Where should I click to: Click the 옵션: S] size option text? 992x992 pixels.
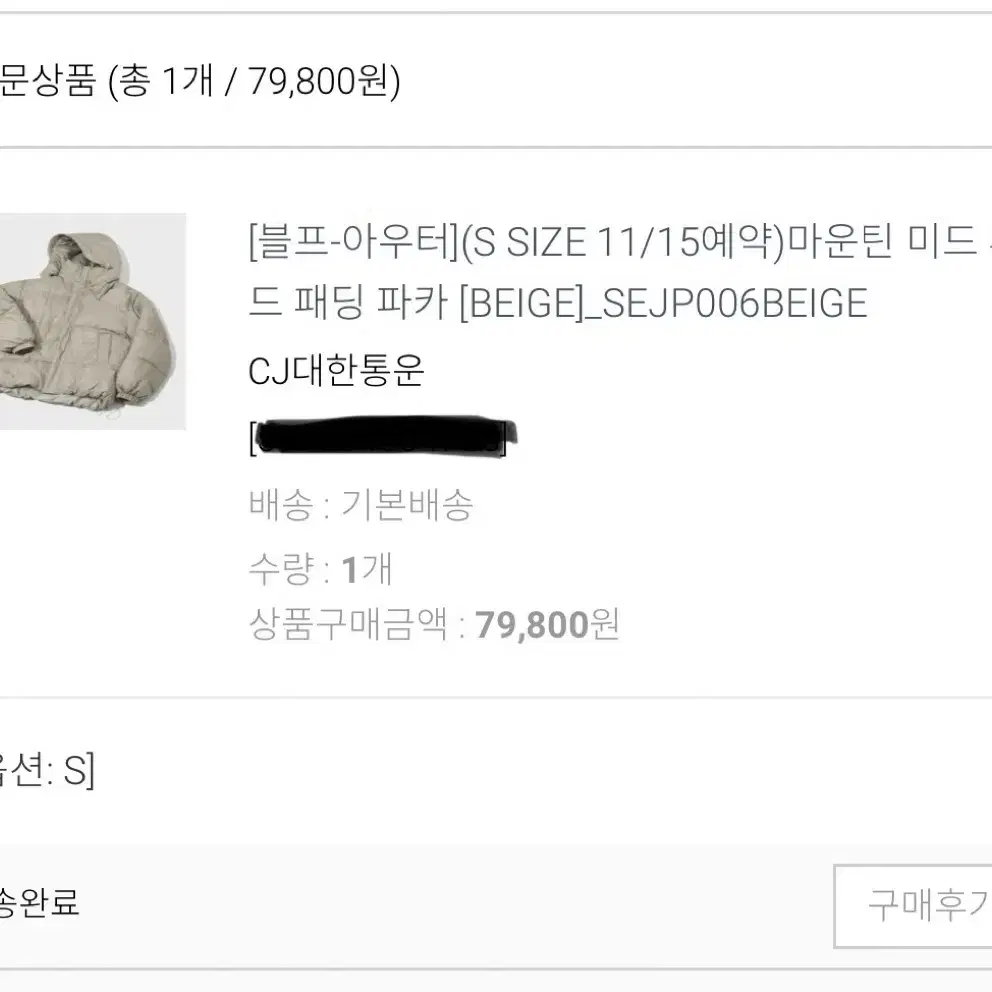pos(47,770)
